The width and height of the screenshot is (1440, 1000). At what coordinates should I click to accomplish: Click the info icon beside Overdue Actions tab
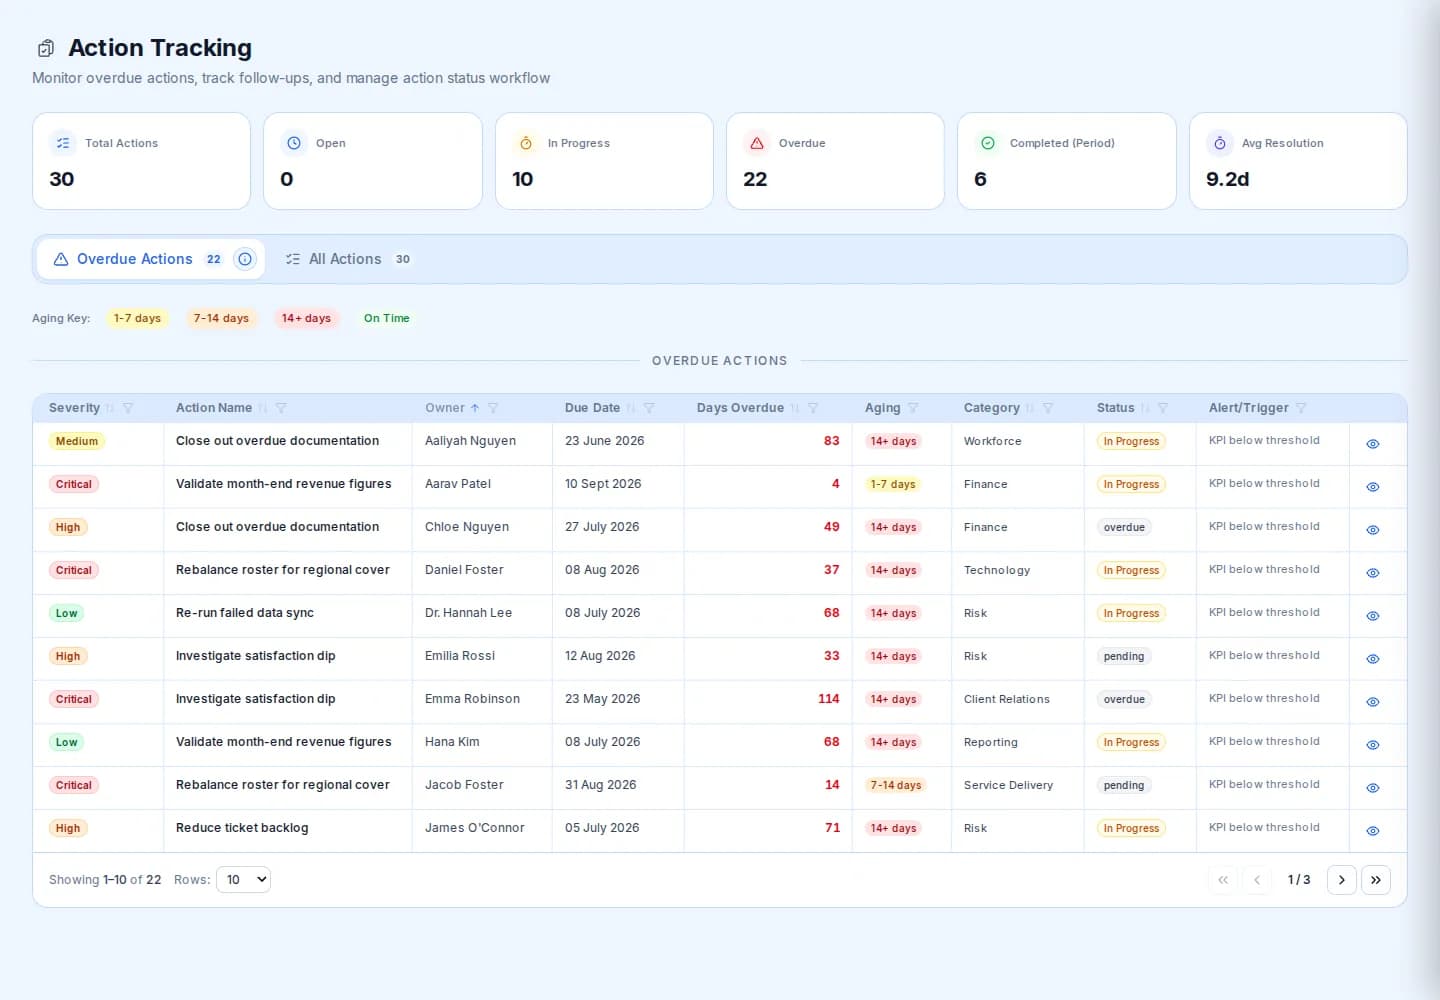245,259
